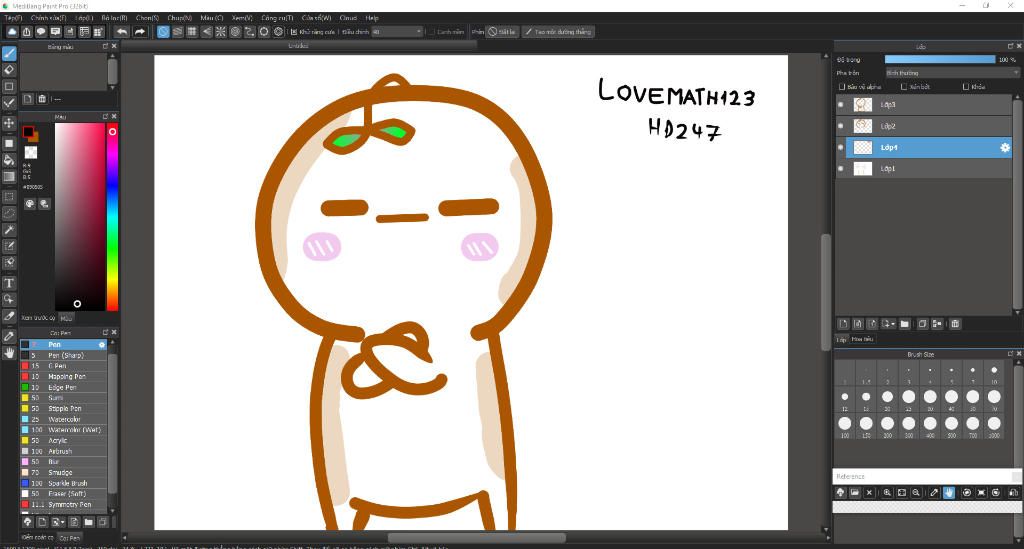Toggle the Cạnh mềm checkbox

pyautogui.click(x=430, y=32)
